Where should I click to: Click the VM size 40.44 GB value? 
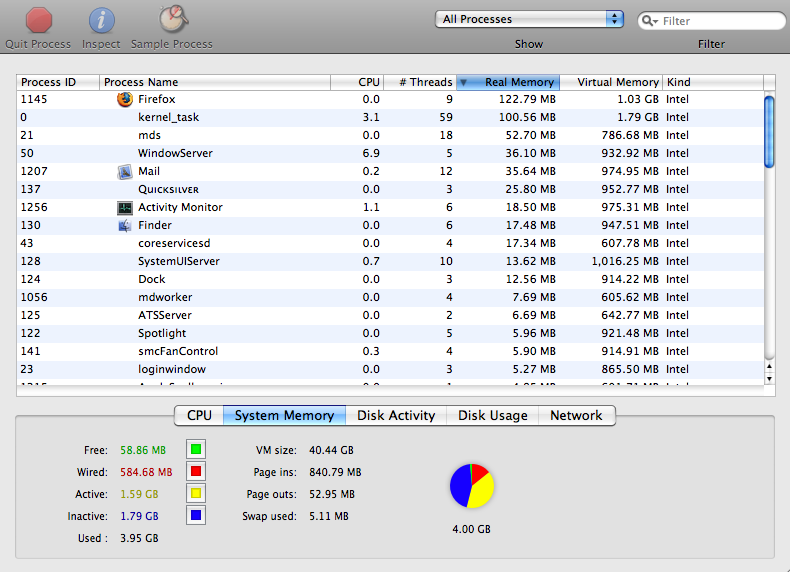[x=332, y=450]
